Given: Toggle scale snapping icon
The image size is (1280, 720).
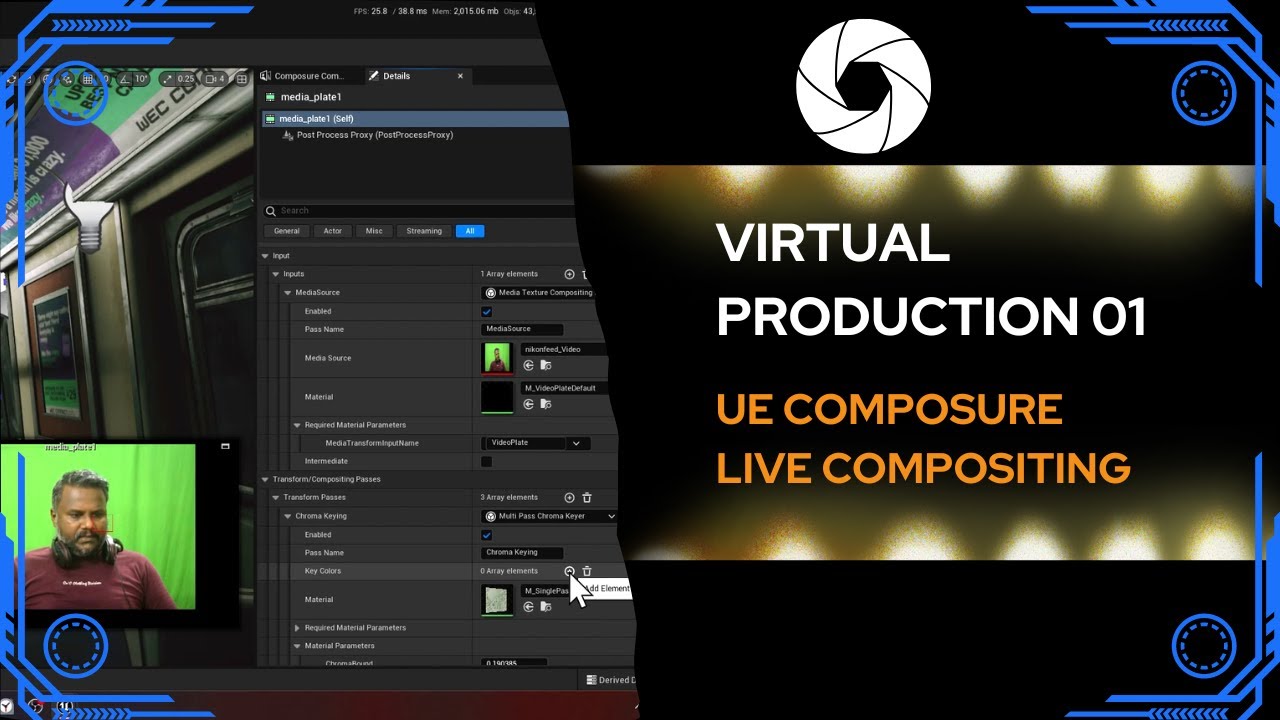Looking at the screenshot, I should point(168,79).
